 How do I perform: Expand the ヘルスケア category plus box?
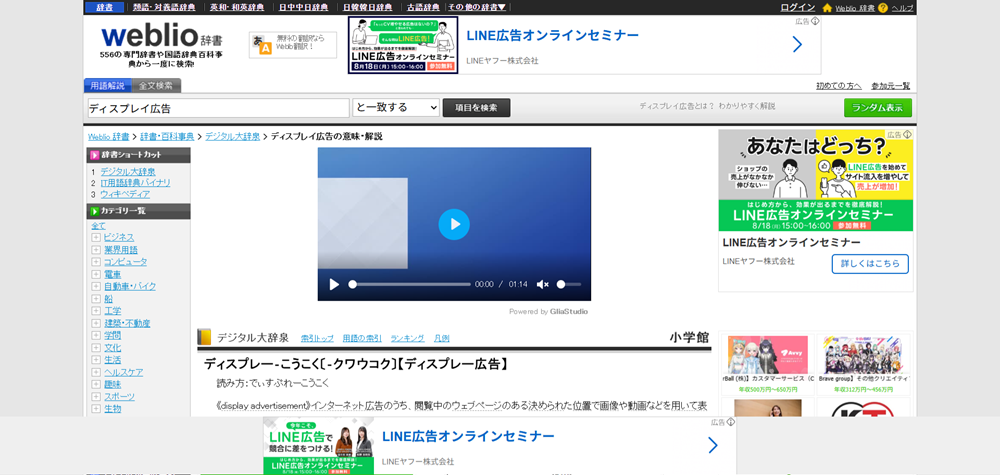click(96, 372)
